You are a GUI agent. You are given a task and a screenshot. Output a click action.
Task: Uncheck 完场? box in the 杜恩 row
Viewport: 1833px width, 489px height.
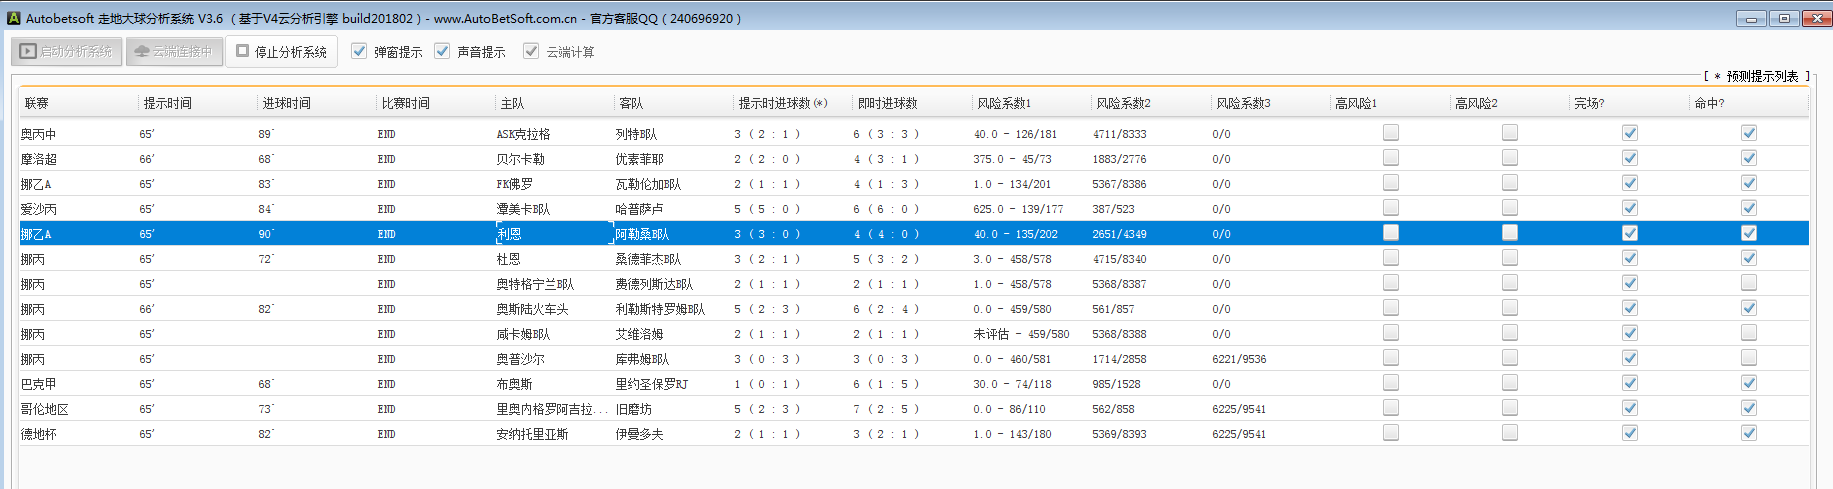click(1629, 258)
